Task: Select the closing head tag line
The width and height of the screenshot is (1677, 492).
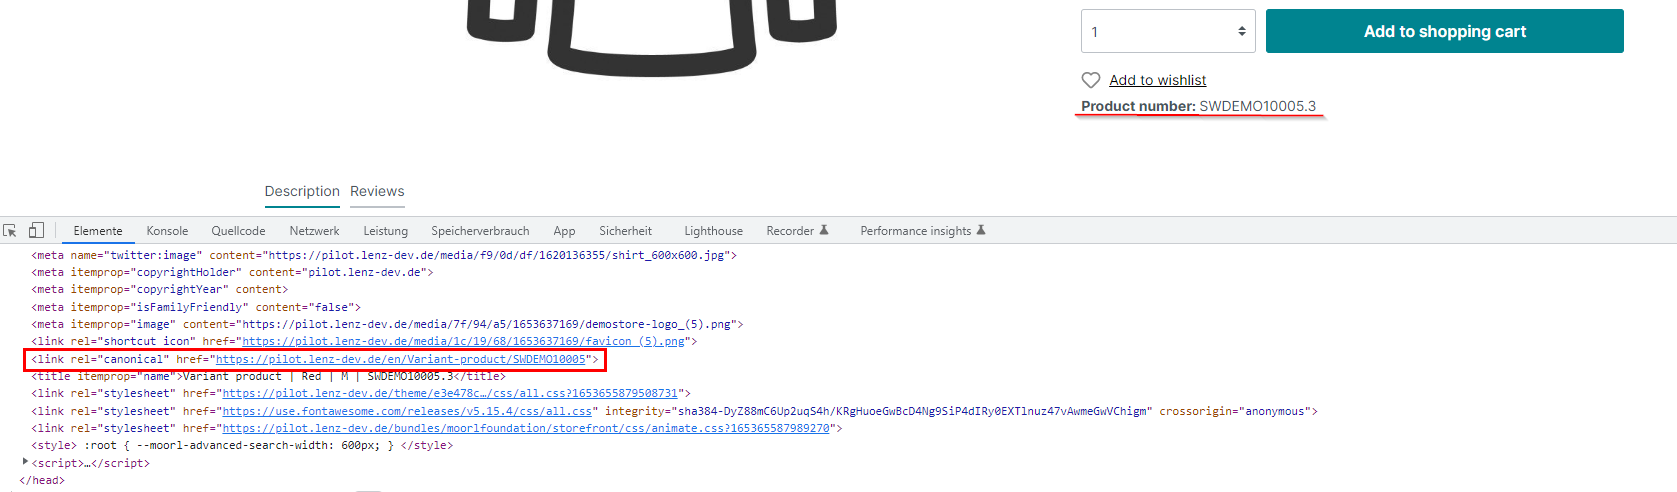Action: click(42, 480)
